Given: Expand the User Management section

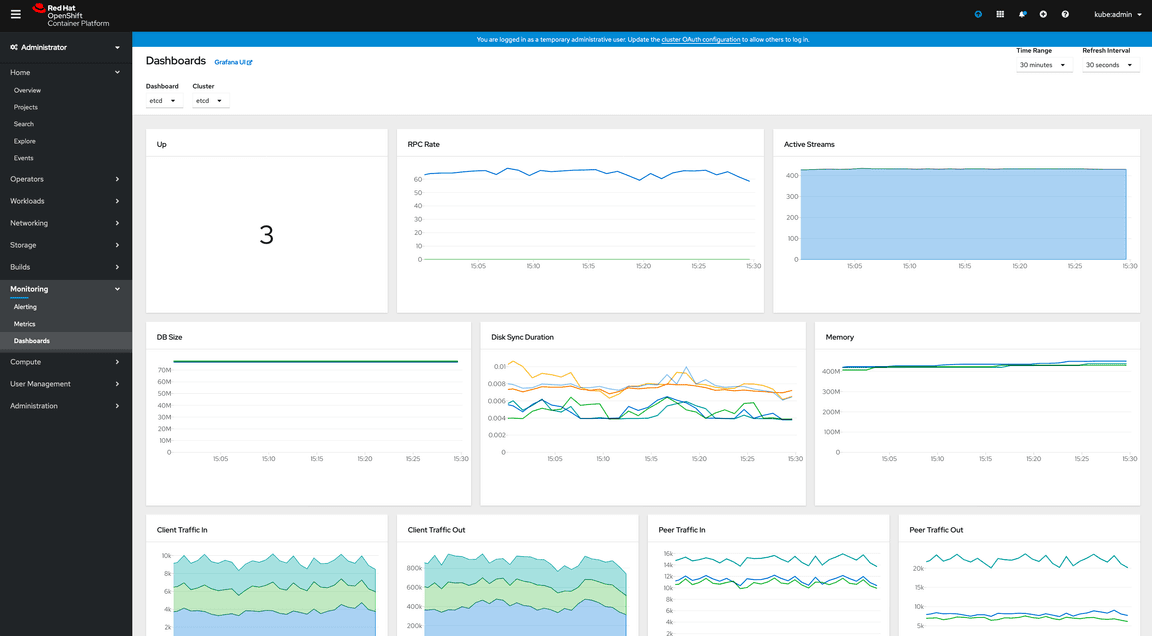Looking at the screenshot, I should point(65,384).
